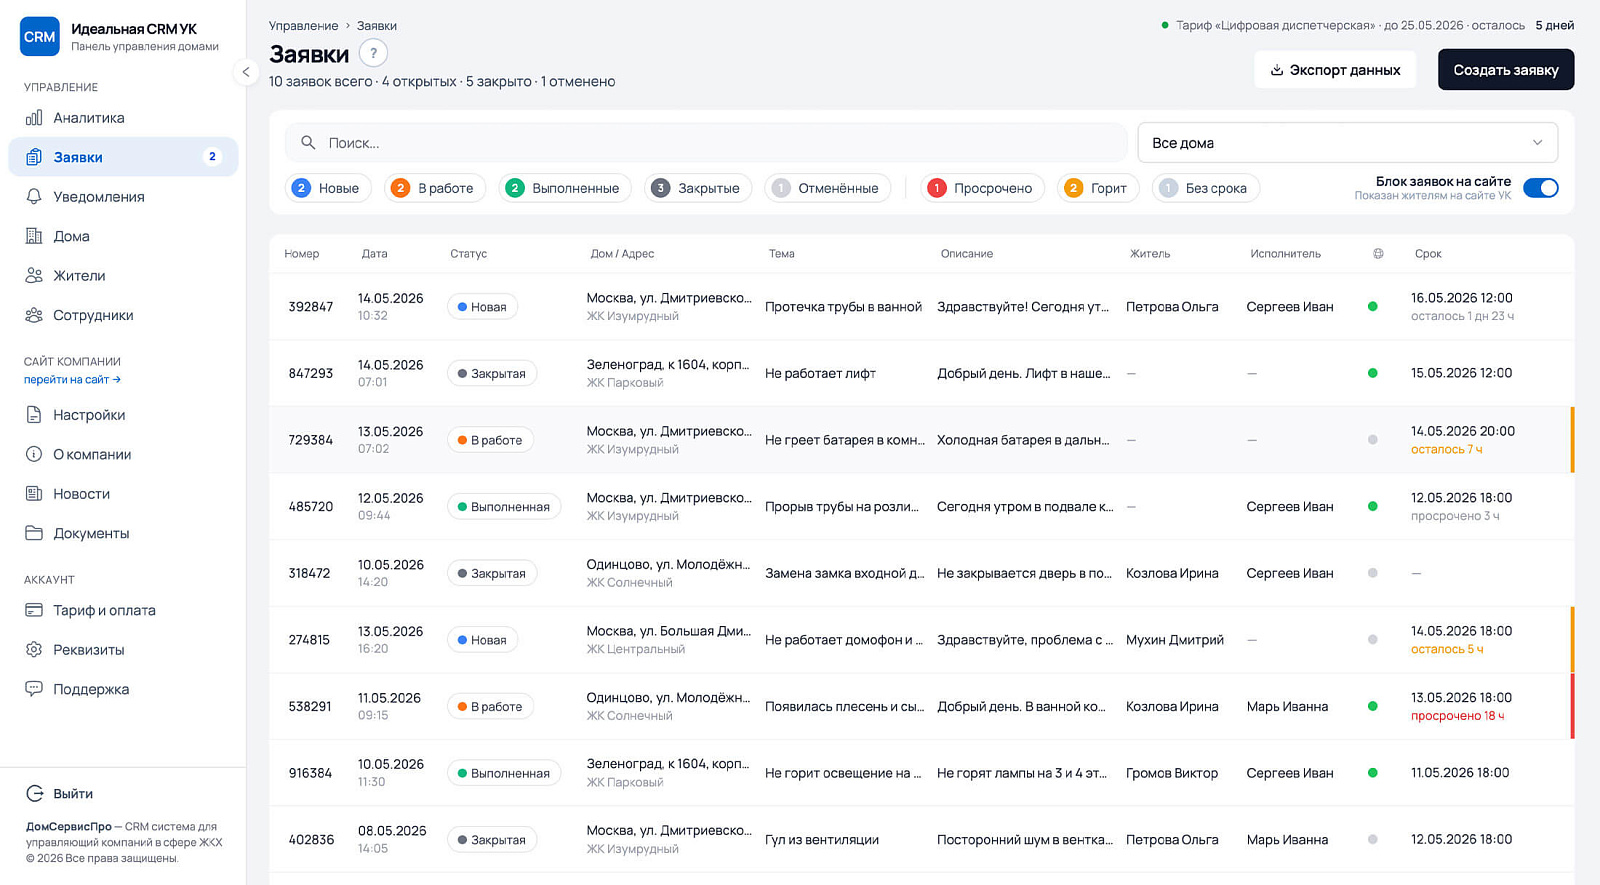Open the Все дома dropdown
This screenshot has height=885, width=1600.
[x=1348, y=143]
